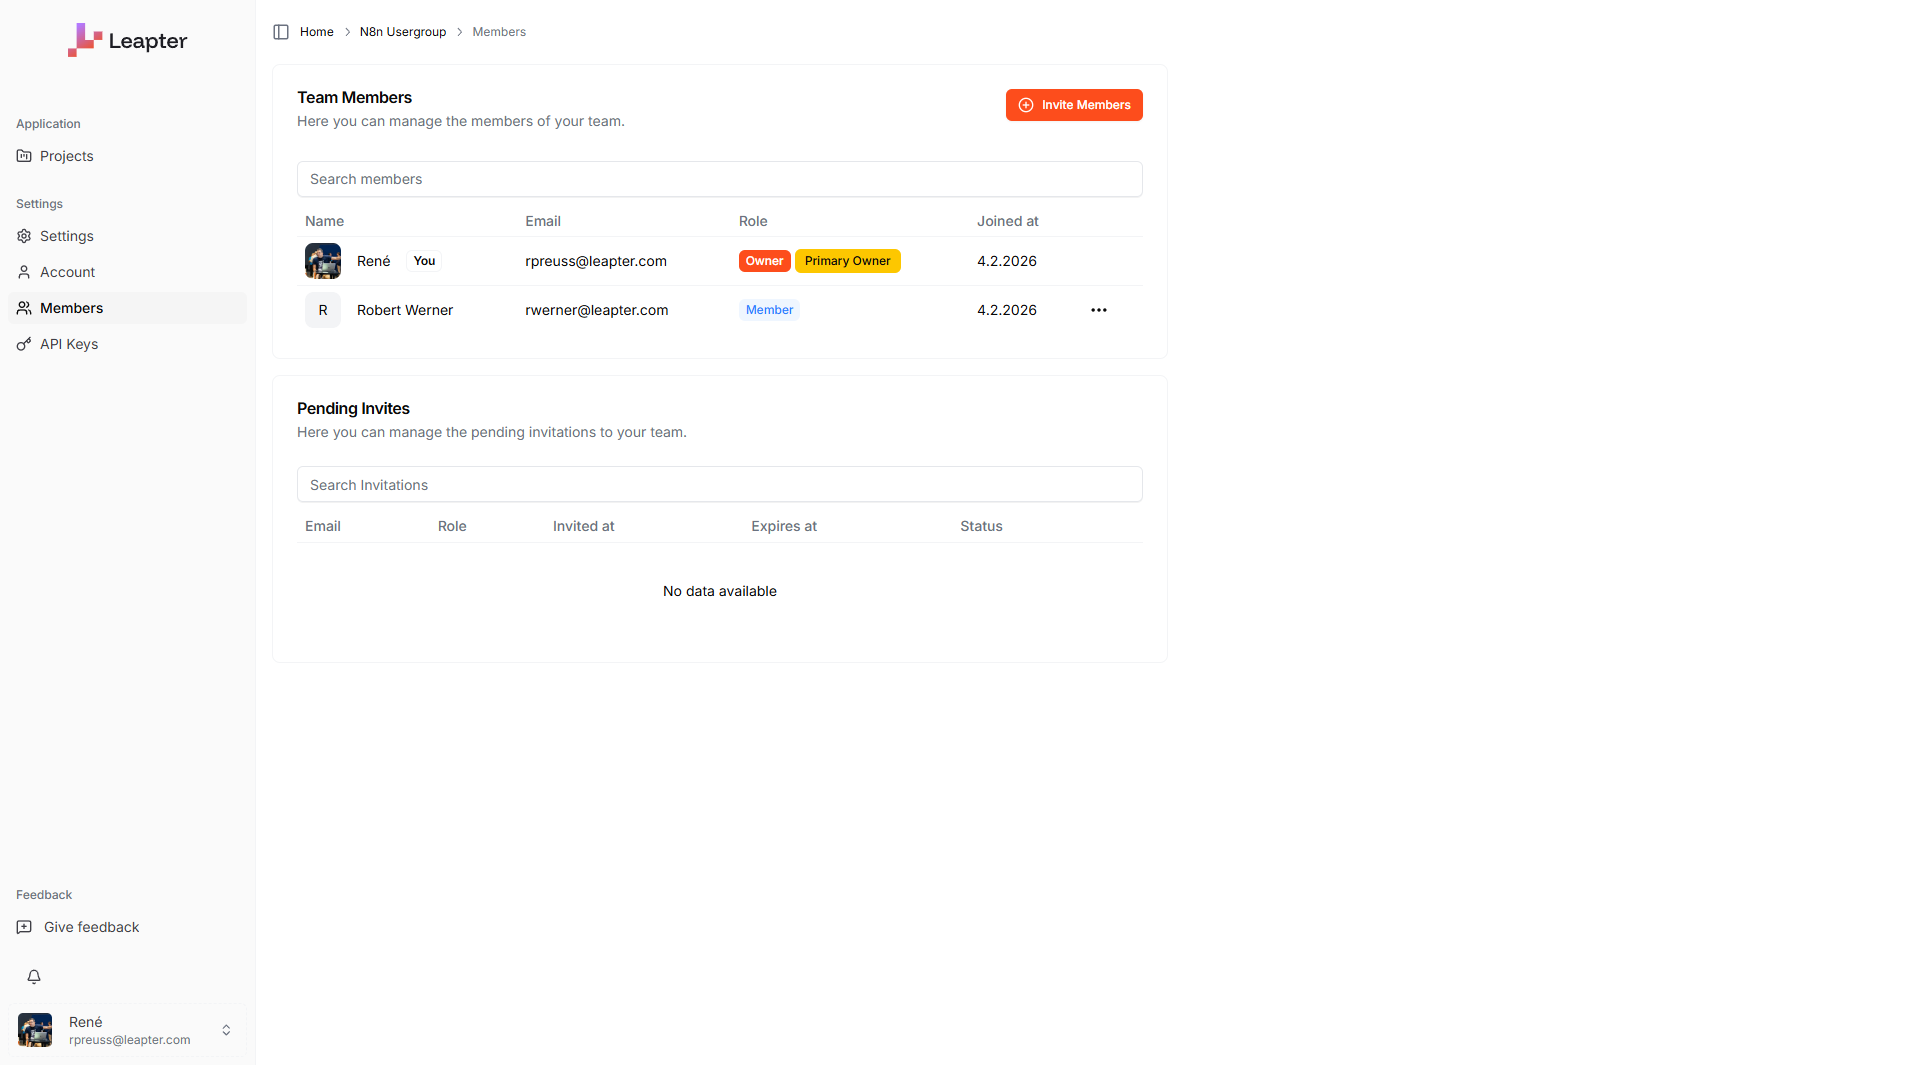
Task: Click the email rwerner@leapter.com
Action: (597, 310)
